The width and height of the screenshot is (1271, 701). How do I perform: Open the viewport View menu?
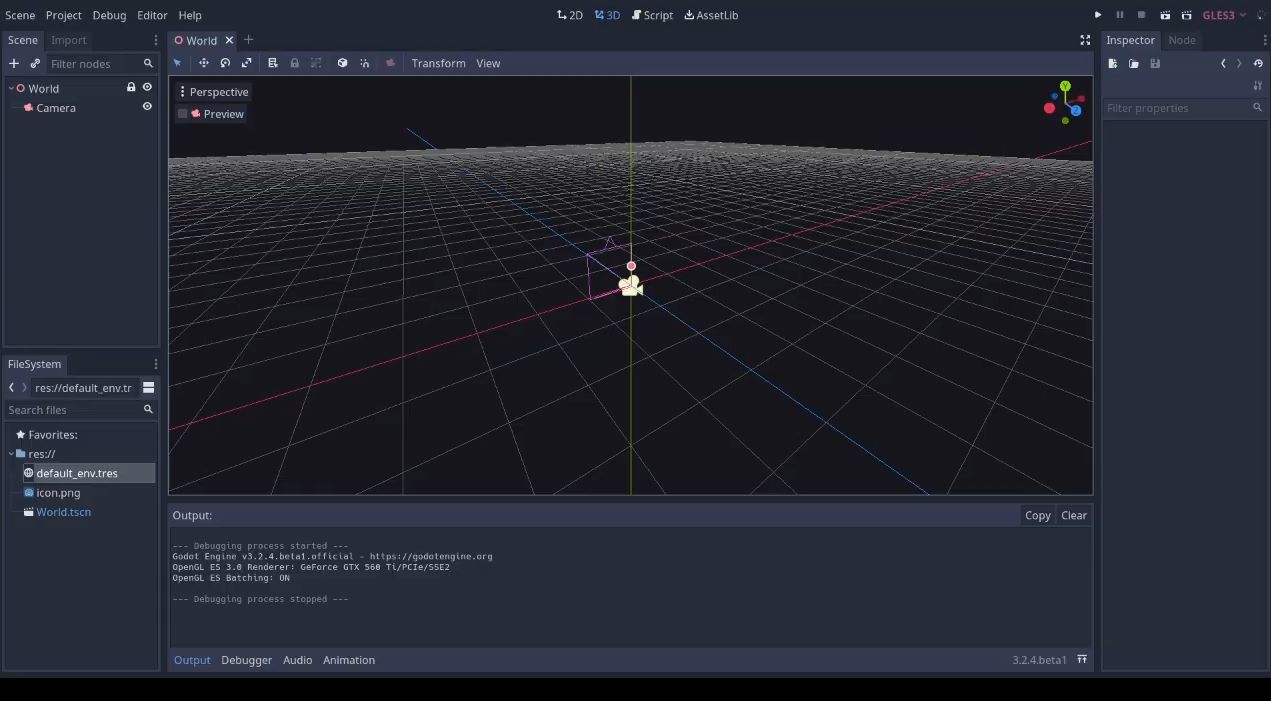pos(488,63)
